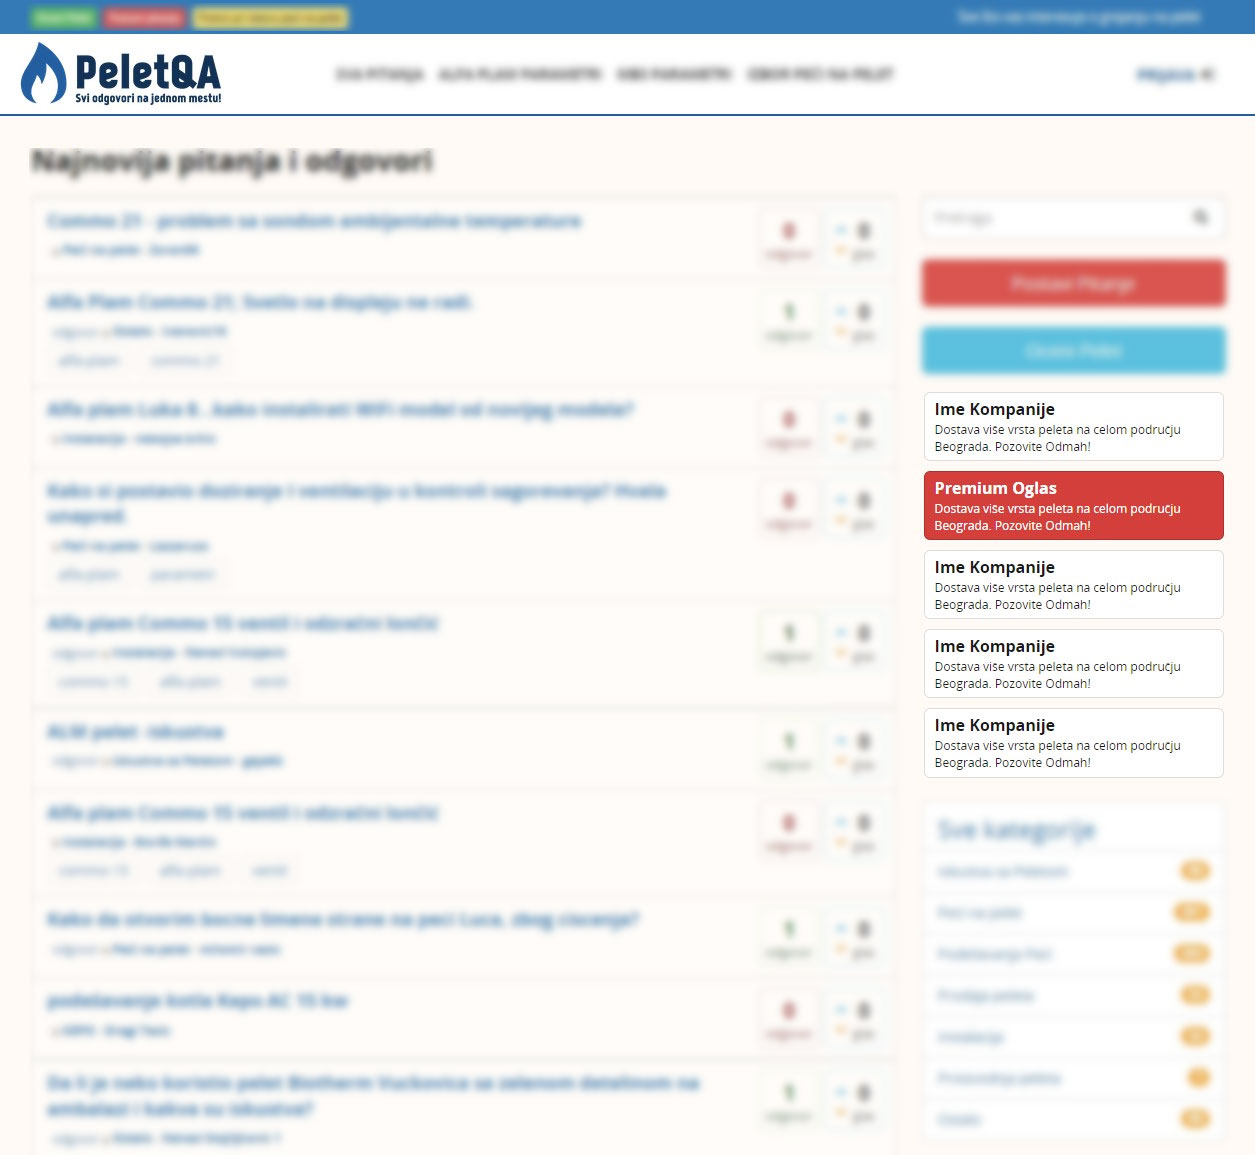The image size is (1255, 1155).
Task: Click the magnifier icon in the search box
Action: point(1200,217)
